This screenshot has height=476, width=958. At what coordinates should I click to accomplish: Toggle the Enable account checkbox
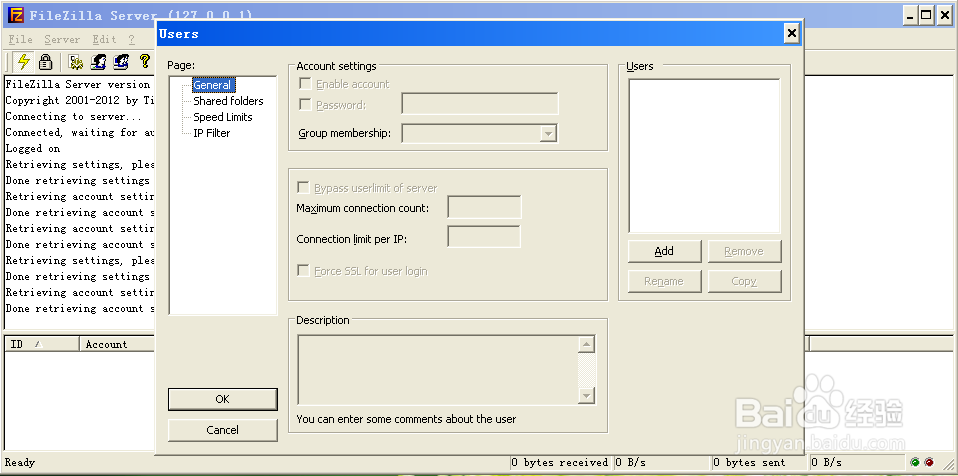pyautogui.click(x=304, y=84)
